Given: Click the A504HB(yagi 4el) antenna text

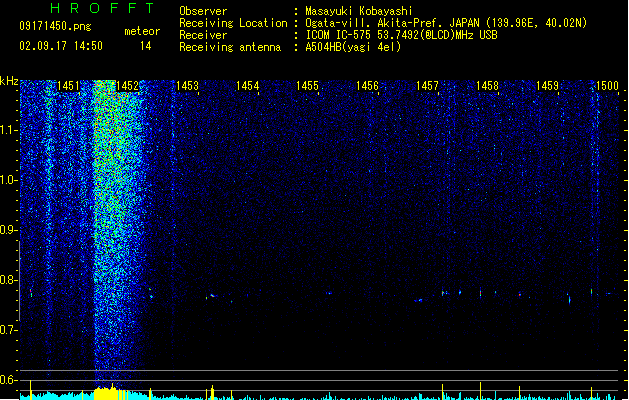Looking at the screenshot, I should [x=353, y=47].
